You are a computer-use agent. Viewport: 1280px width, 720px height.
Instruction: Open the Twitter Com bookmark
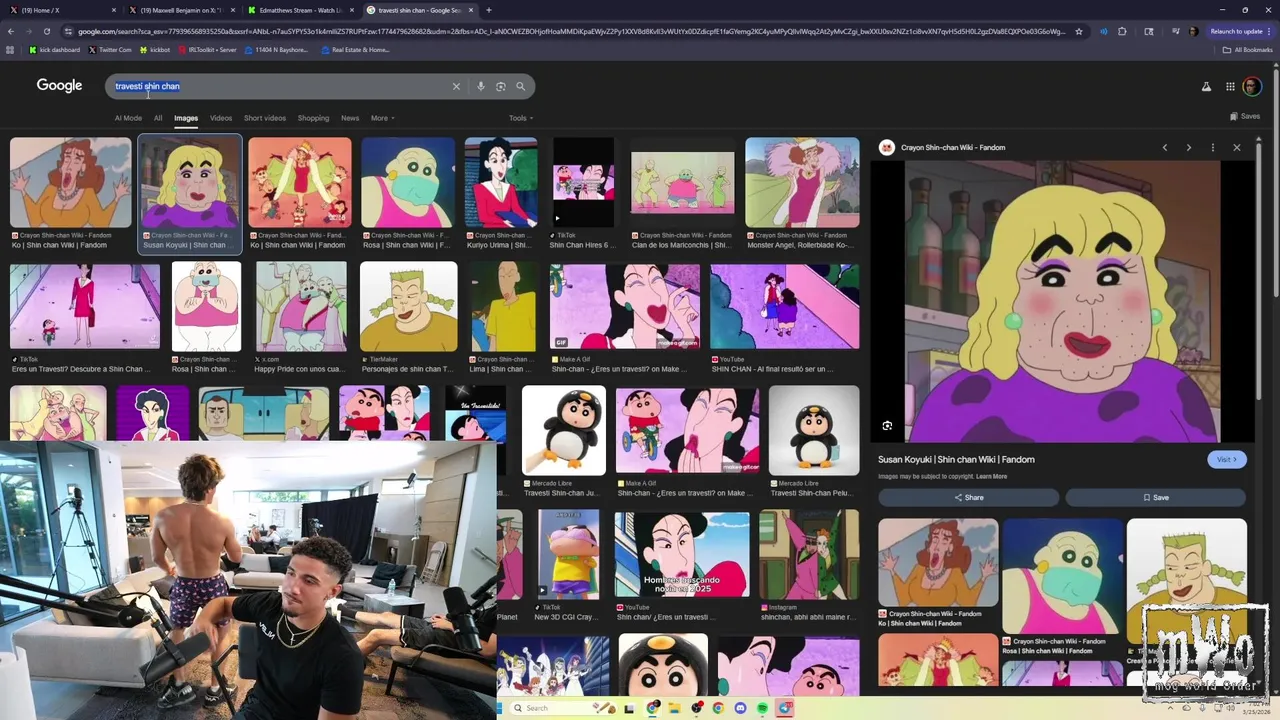click(x=110, y=49)
